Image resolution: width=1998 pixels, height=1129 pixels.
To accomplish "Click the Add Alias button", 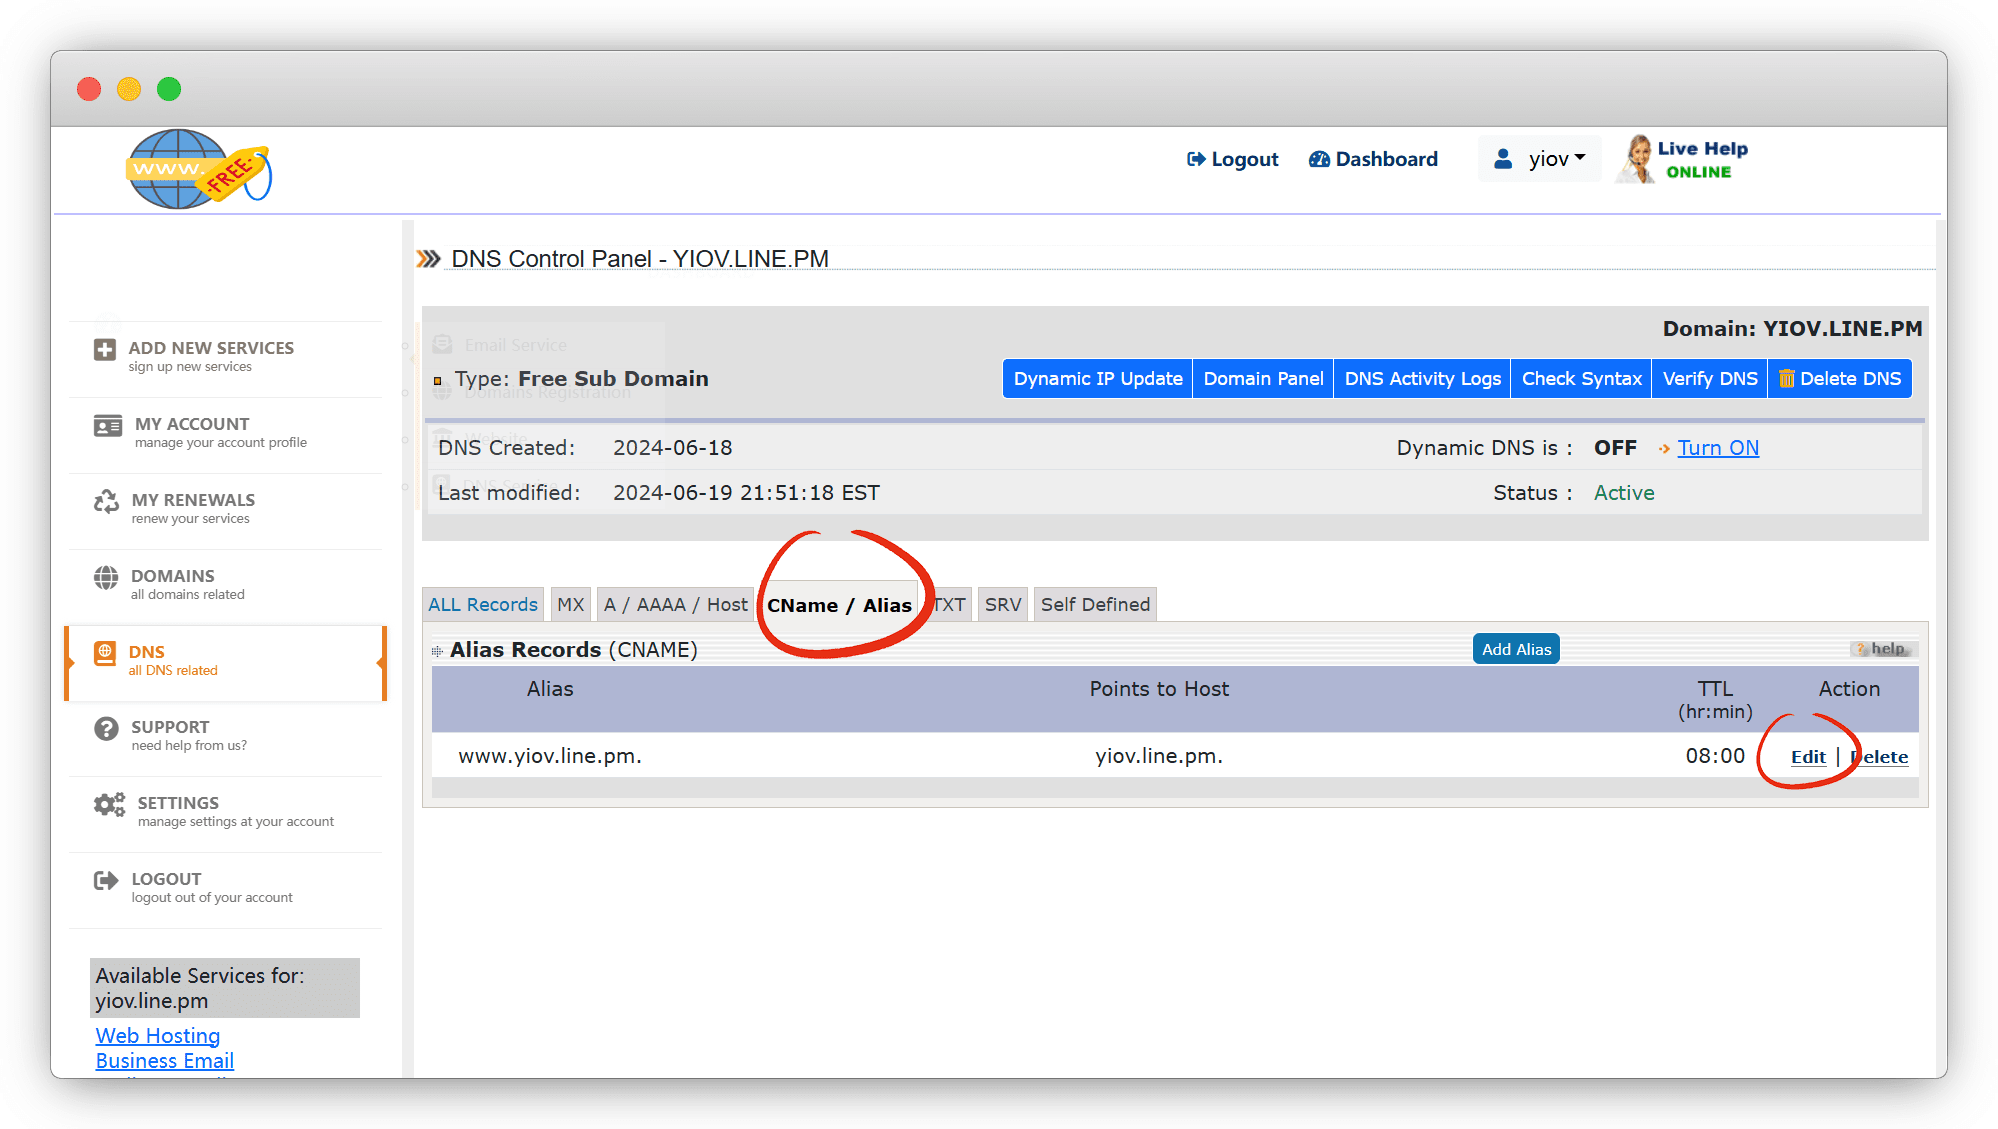I will 1516,649.
